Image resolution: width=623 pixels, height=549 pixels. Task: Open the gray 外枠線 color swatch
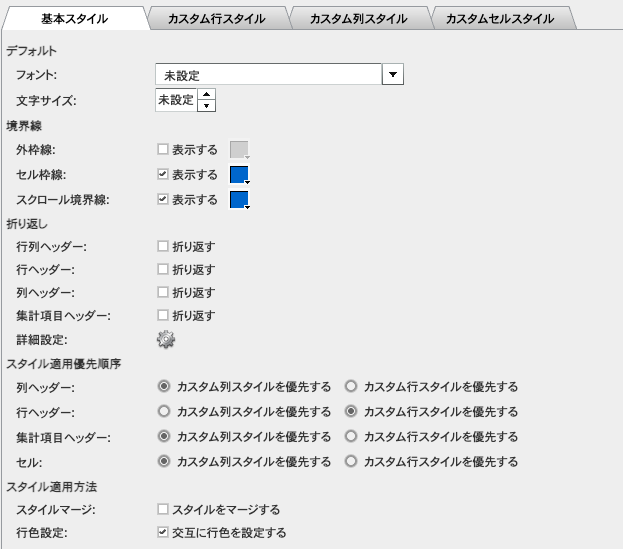tap(240, 150)
